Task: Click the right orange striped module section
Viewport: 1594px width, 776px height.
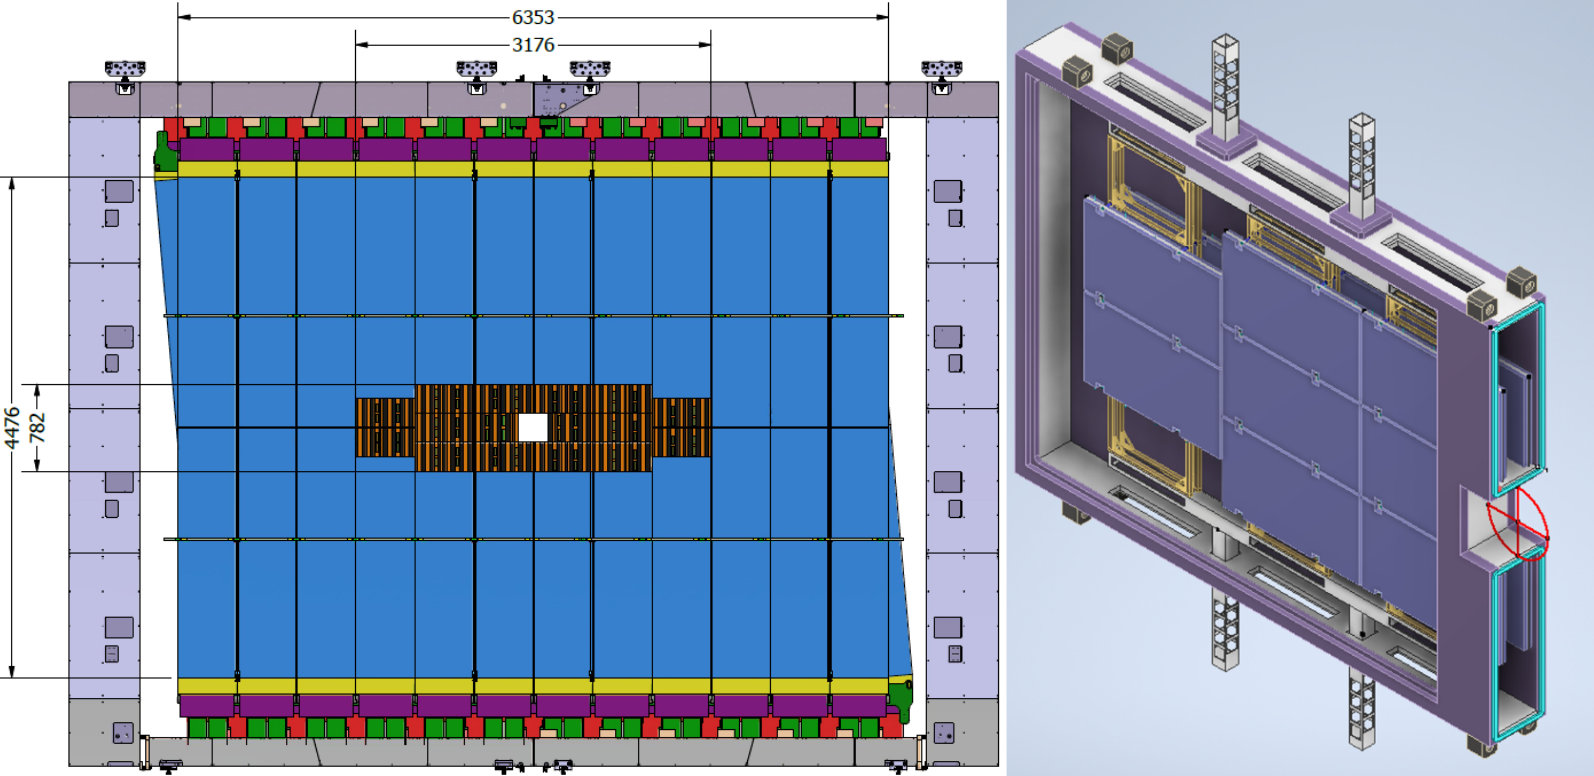Action: 681,428
